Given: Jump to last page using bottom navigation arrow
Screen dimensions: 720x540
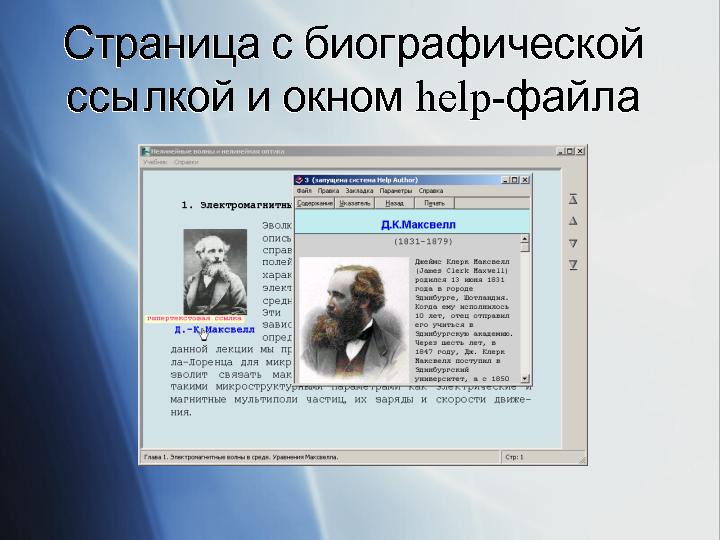Looking at the screenshot, I should click(x=573, y=265).
